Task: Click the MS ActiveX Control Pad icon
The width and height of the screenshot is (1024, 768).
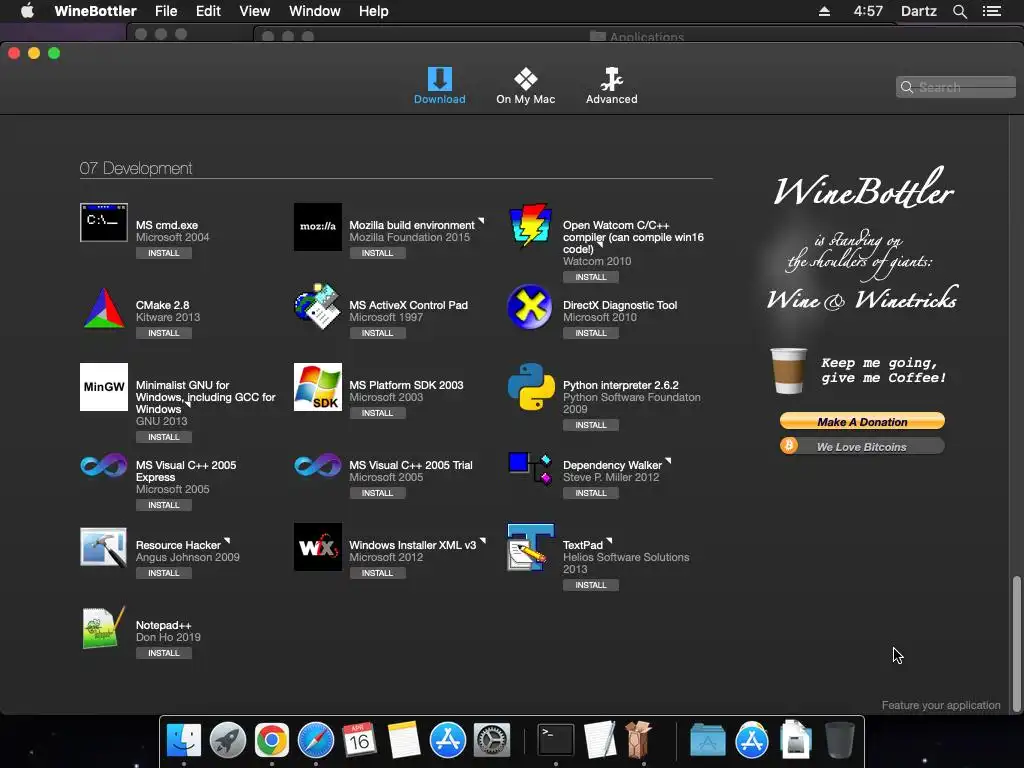Action: (317, 306)
